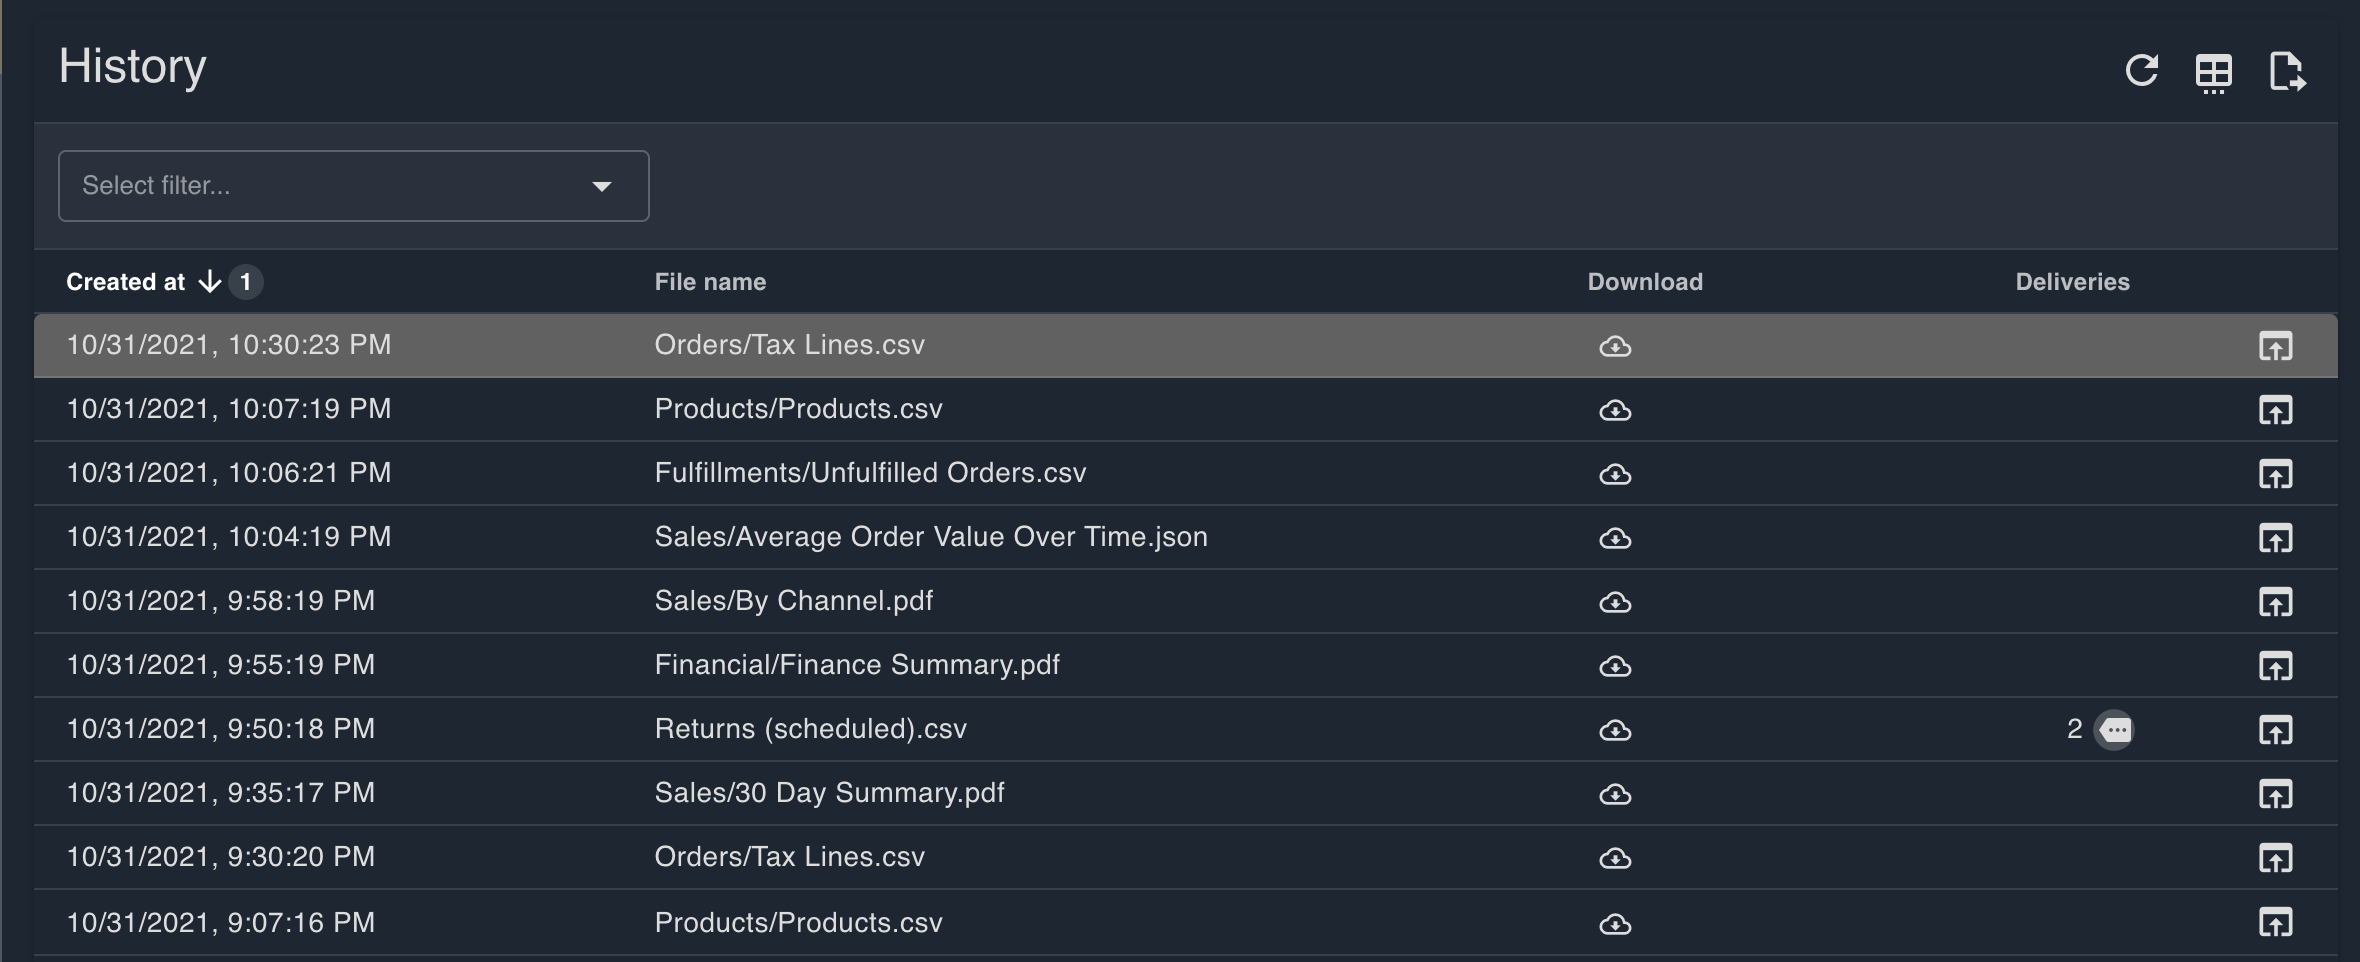Download Financial/Finance Summary.pdf file
This screenshot has height=962, width=2360.
tap(1615, 666)
